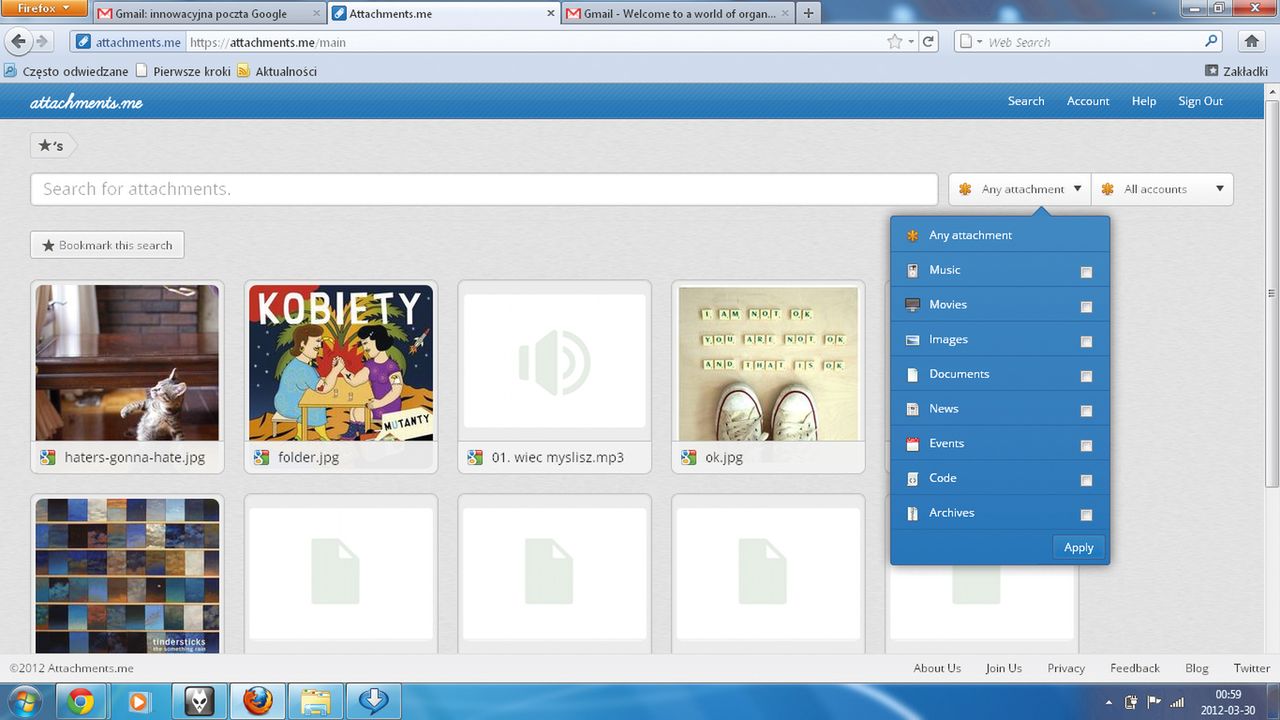The image size is (1280, 720).
Task: Open Privacy footer link
Action: [x=1066, y=668]
